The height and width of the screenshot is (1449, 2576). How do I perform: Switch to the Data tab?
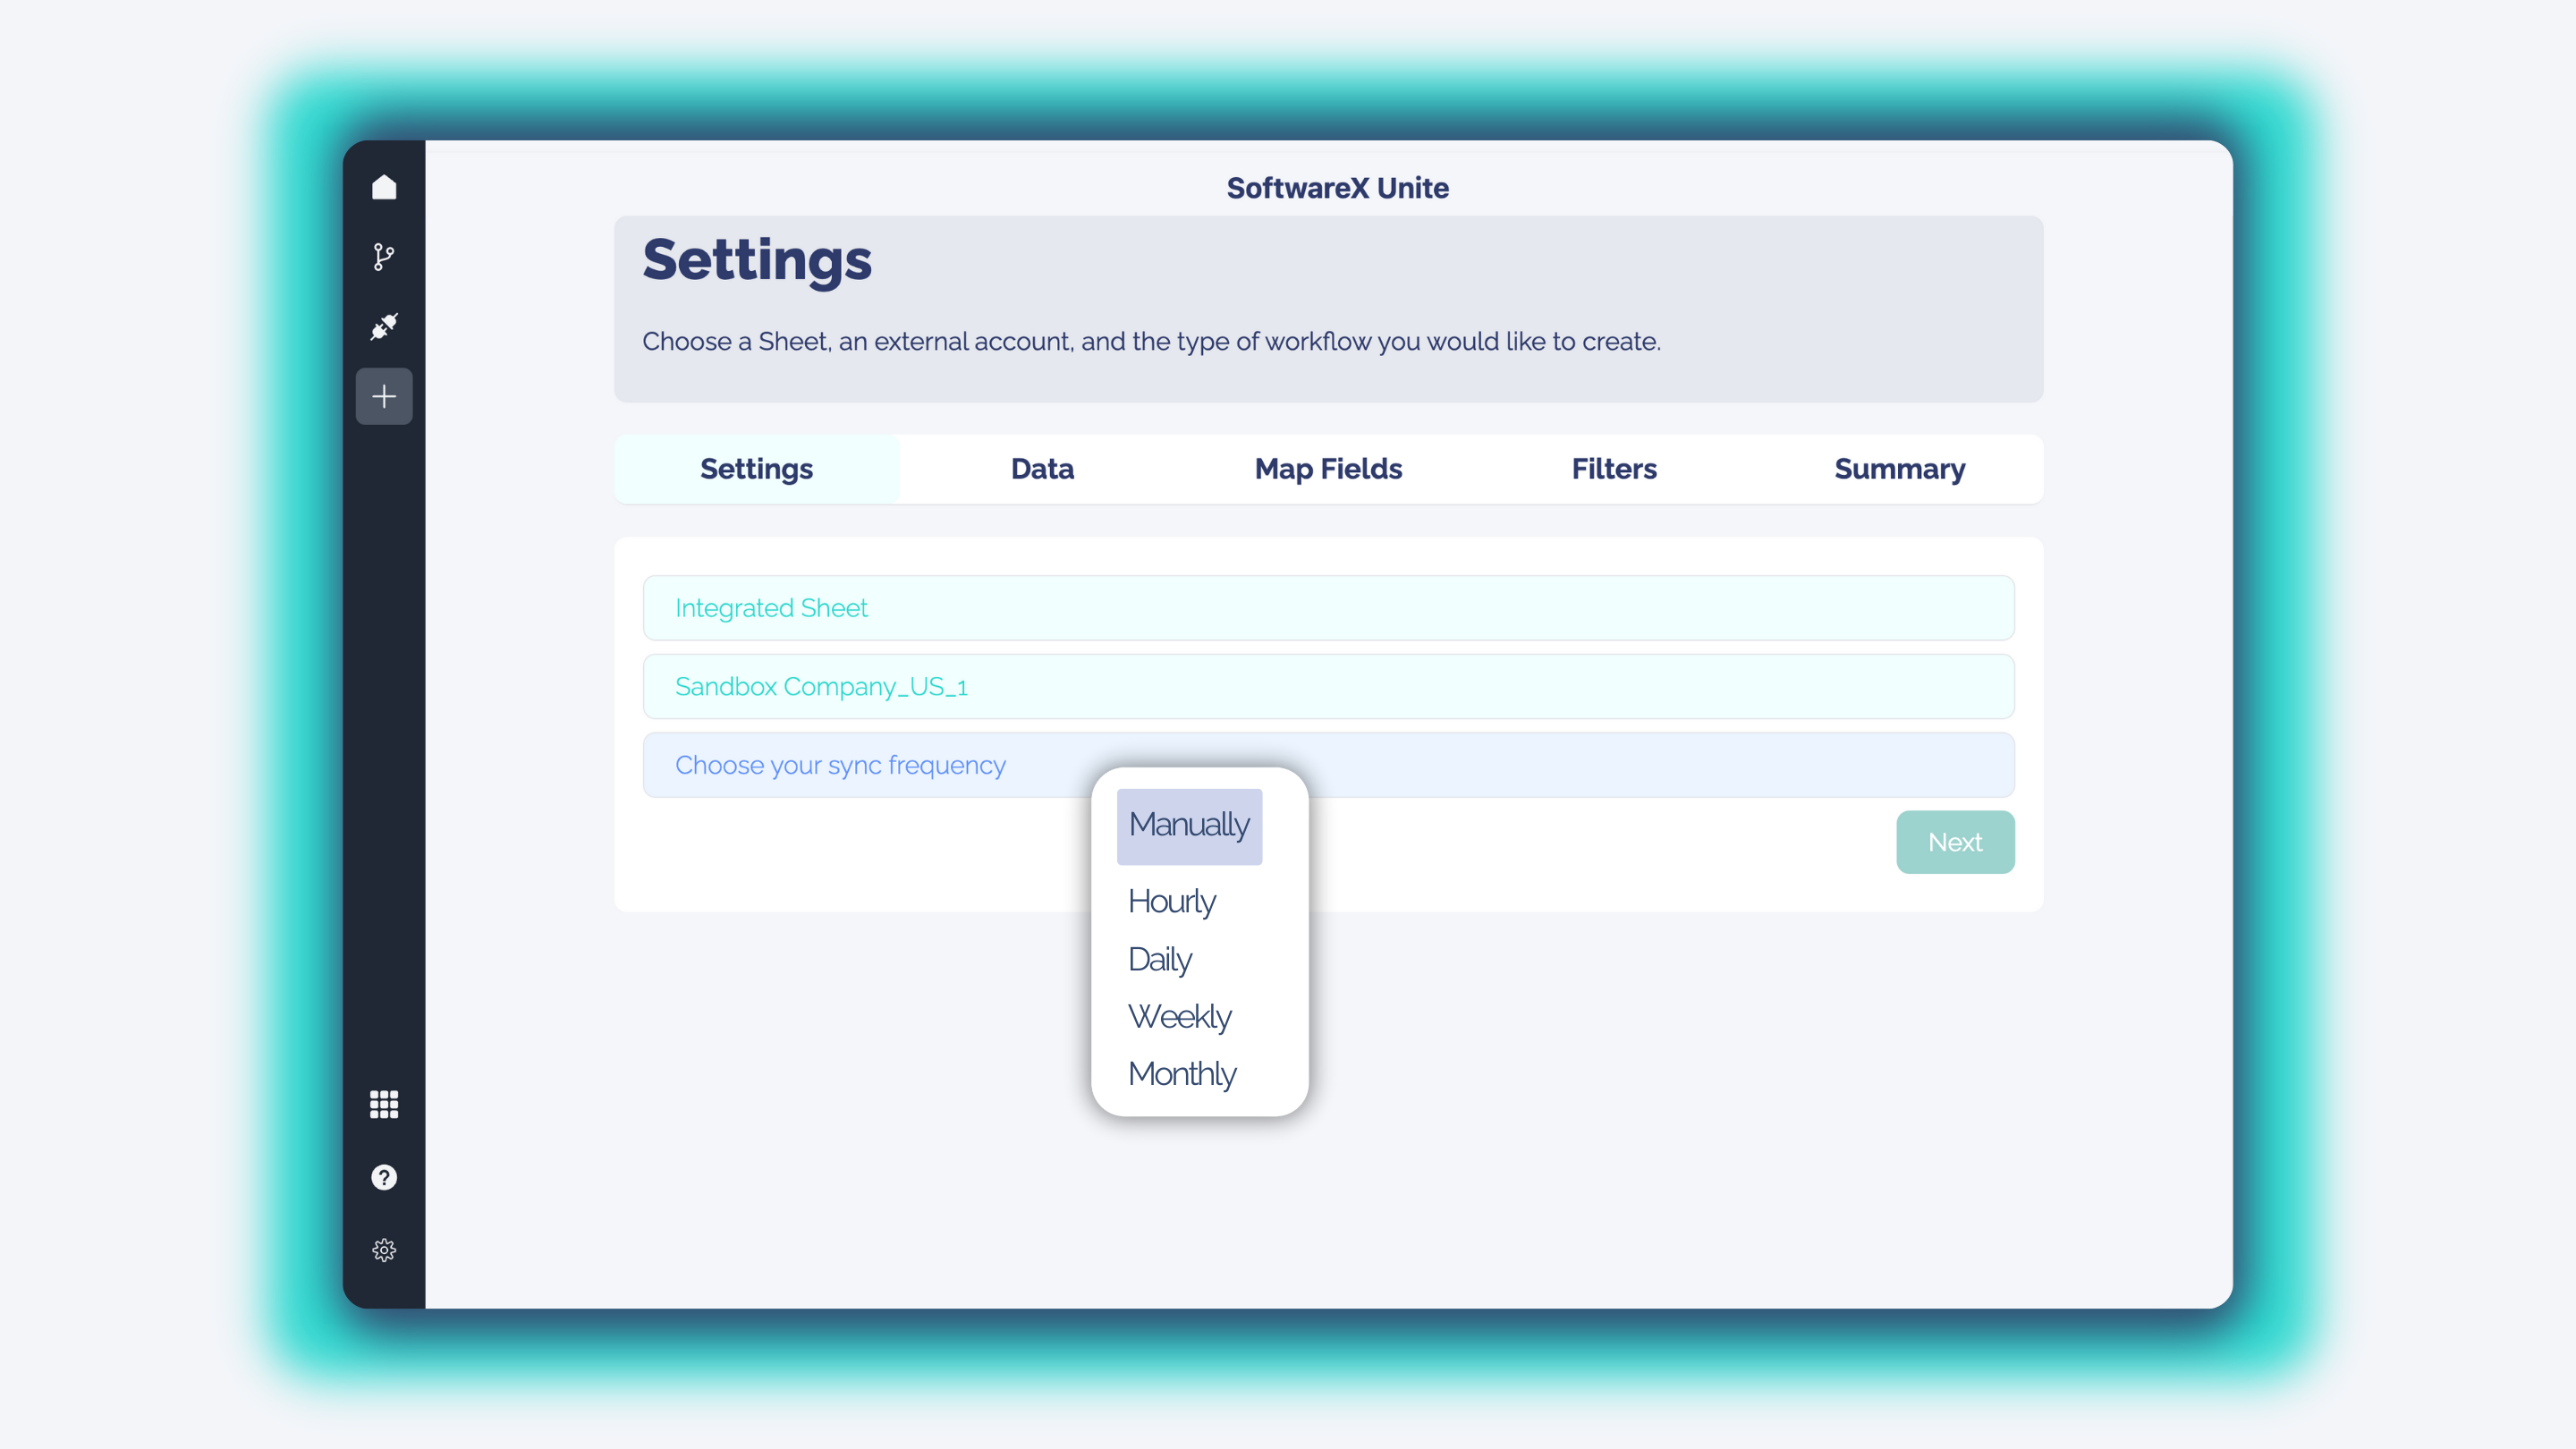1042,469
